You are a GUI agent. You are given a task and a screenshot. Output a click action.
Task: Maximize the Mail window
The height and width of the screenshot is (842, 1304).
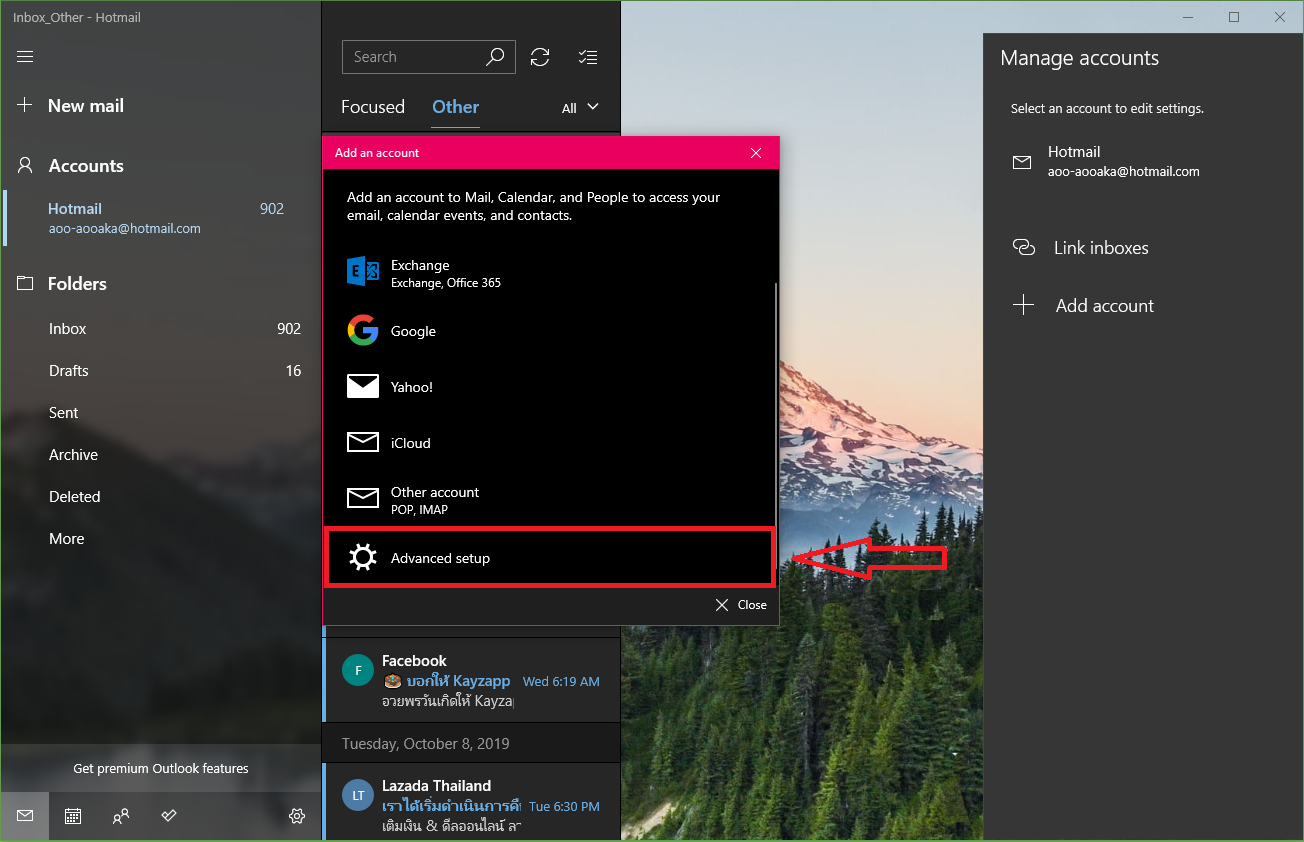click(x=1234, y=17)
